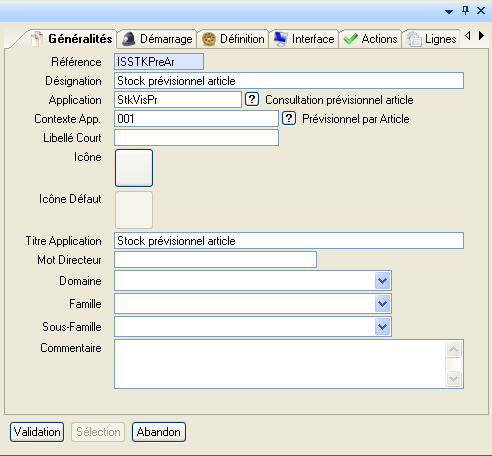The height and width of the screenshot is (456, 492).
Task: Open the Définition tab
Action: [x=233, y=39]
